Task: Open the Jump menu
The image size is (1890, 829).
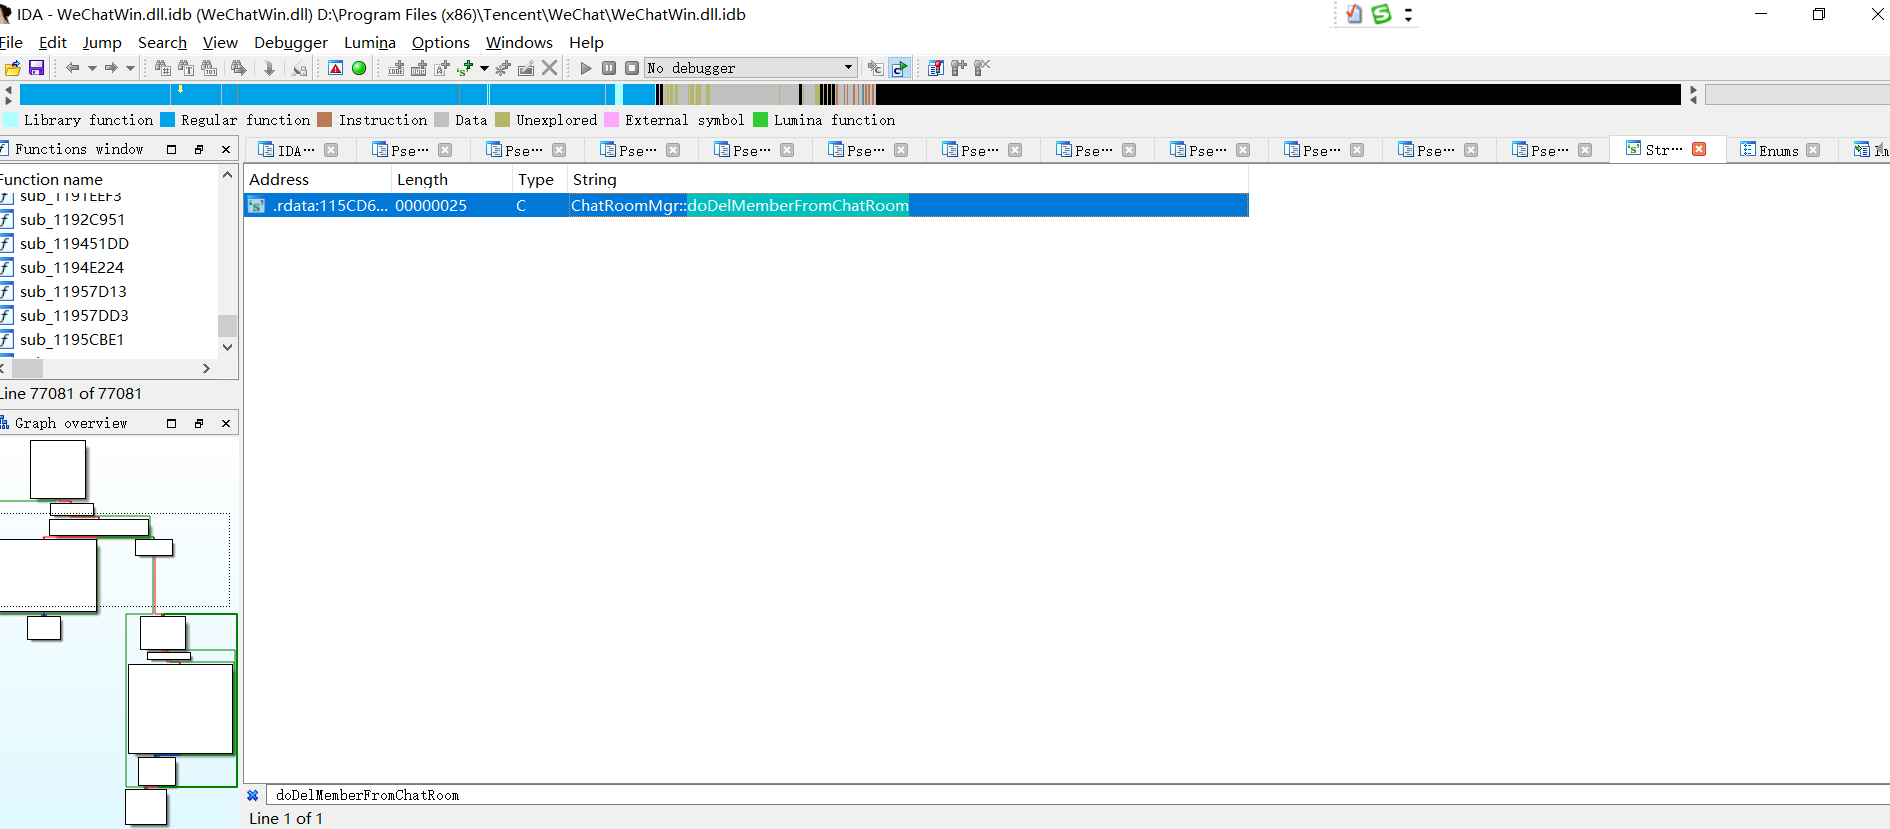Action: [x=102, y=42]
